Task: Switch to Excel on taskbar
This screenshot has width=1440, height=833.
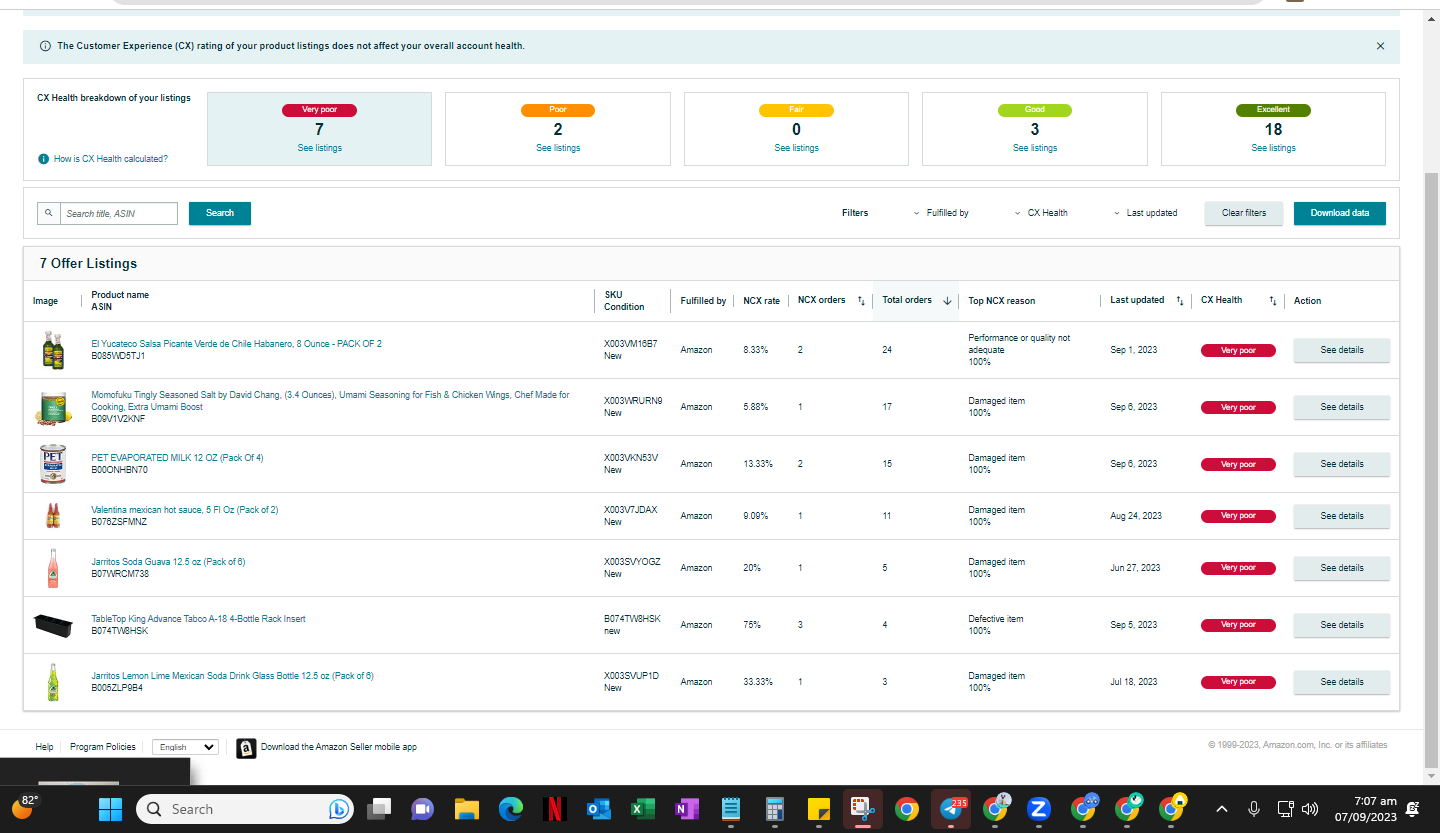Action: coord(643,809)
